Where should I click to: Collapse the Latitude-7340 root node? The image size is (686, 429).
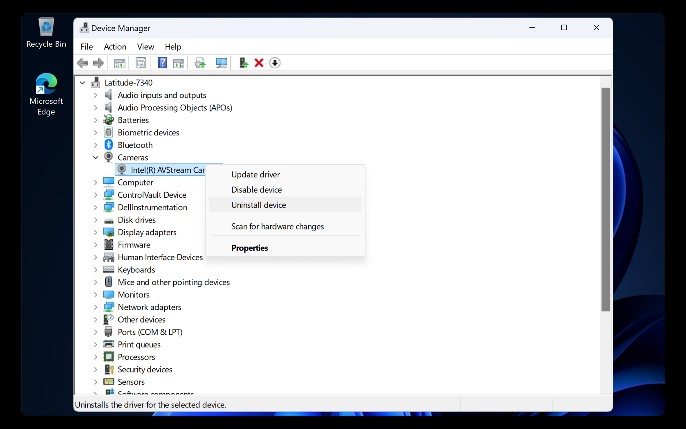coord(82,83)
